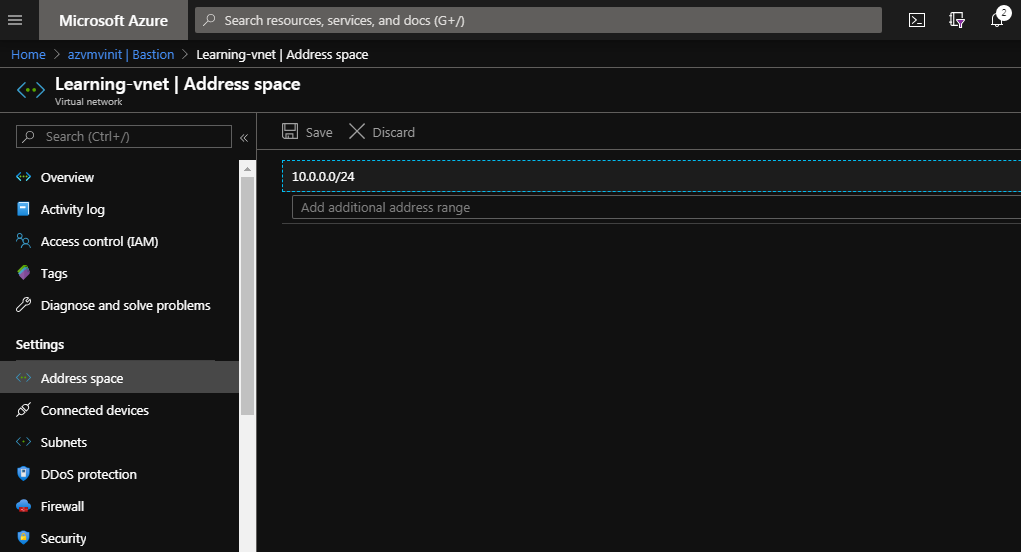Collapse the sidebar with double chevron
This screenshot has height=552, width=1021.
(244, 137)
